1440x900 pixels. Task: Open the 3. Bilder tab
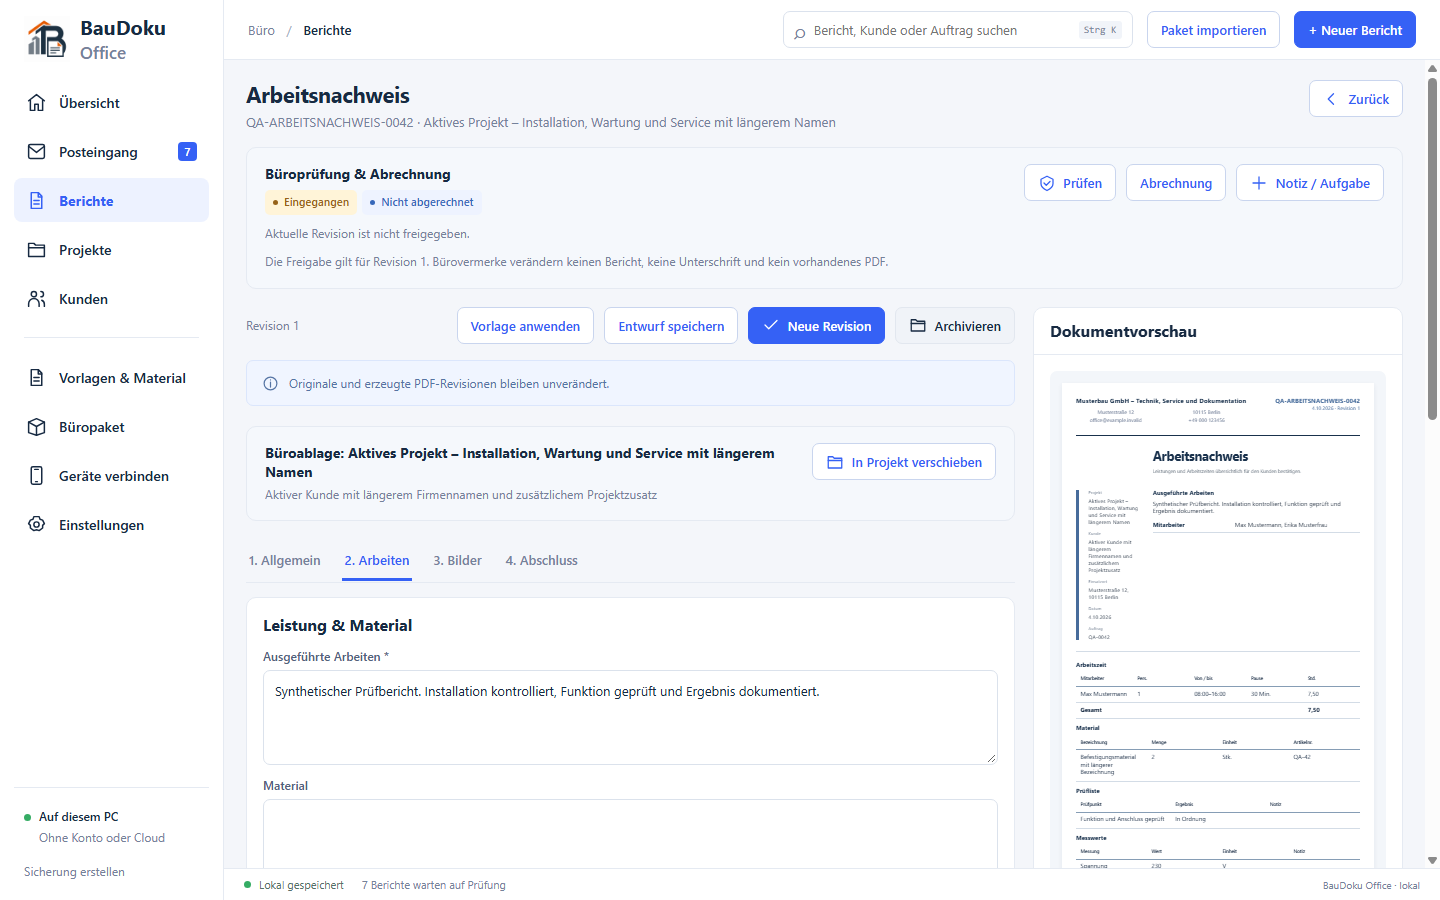click(x=457, y=561)
